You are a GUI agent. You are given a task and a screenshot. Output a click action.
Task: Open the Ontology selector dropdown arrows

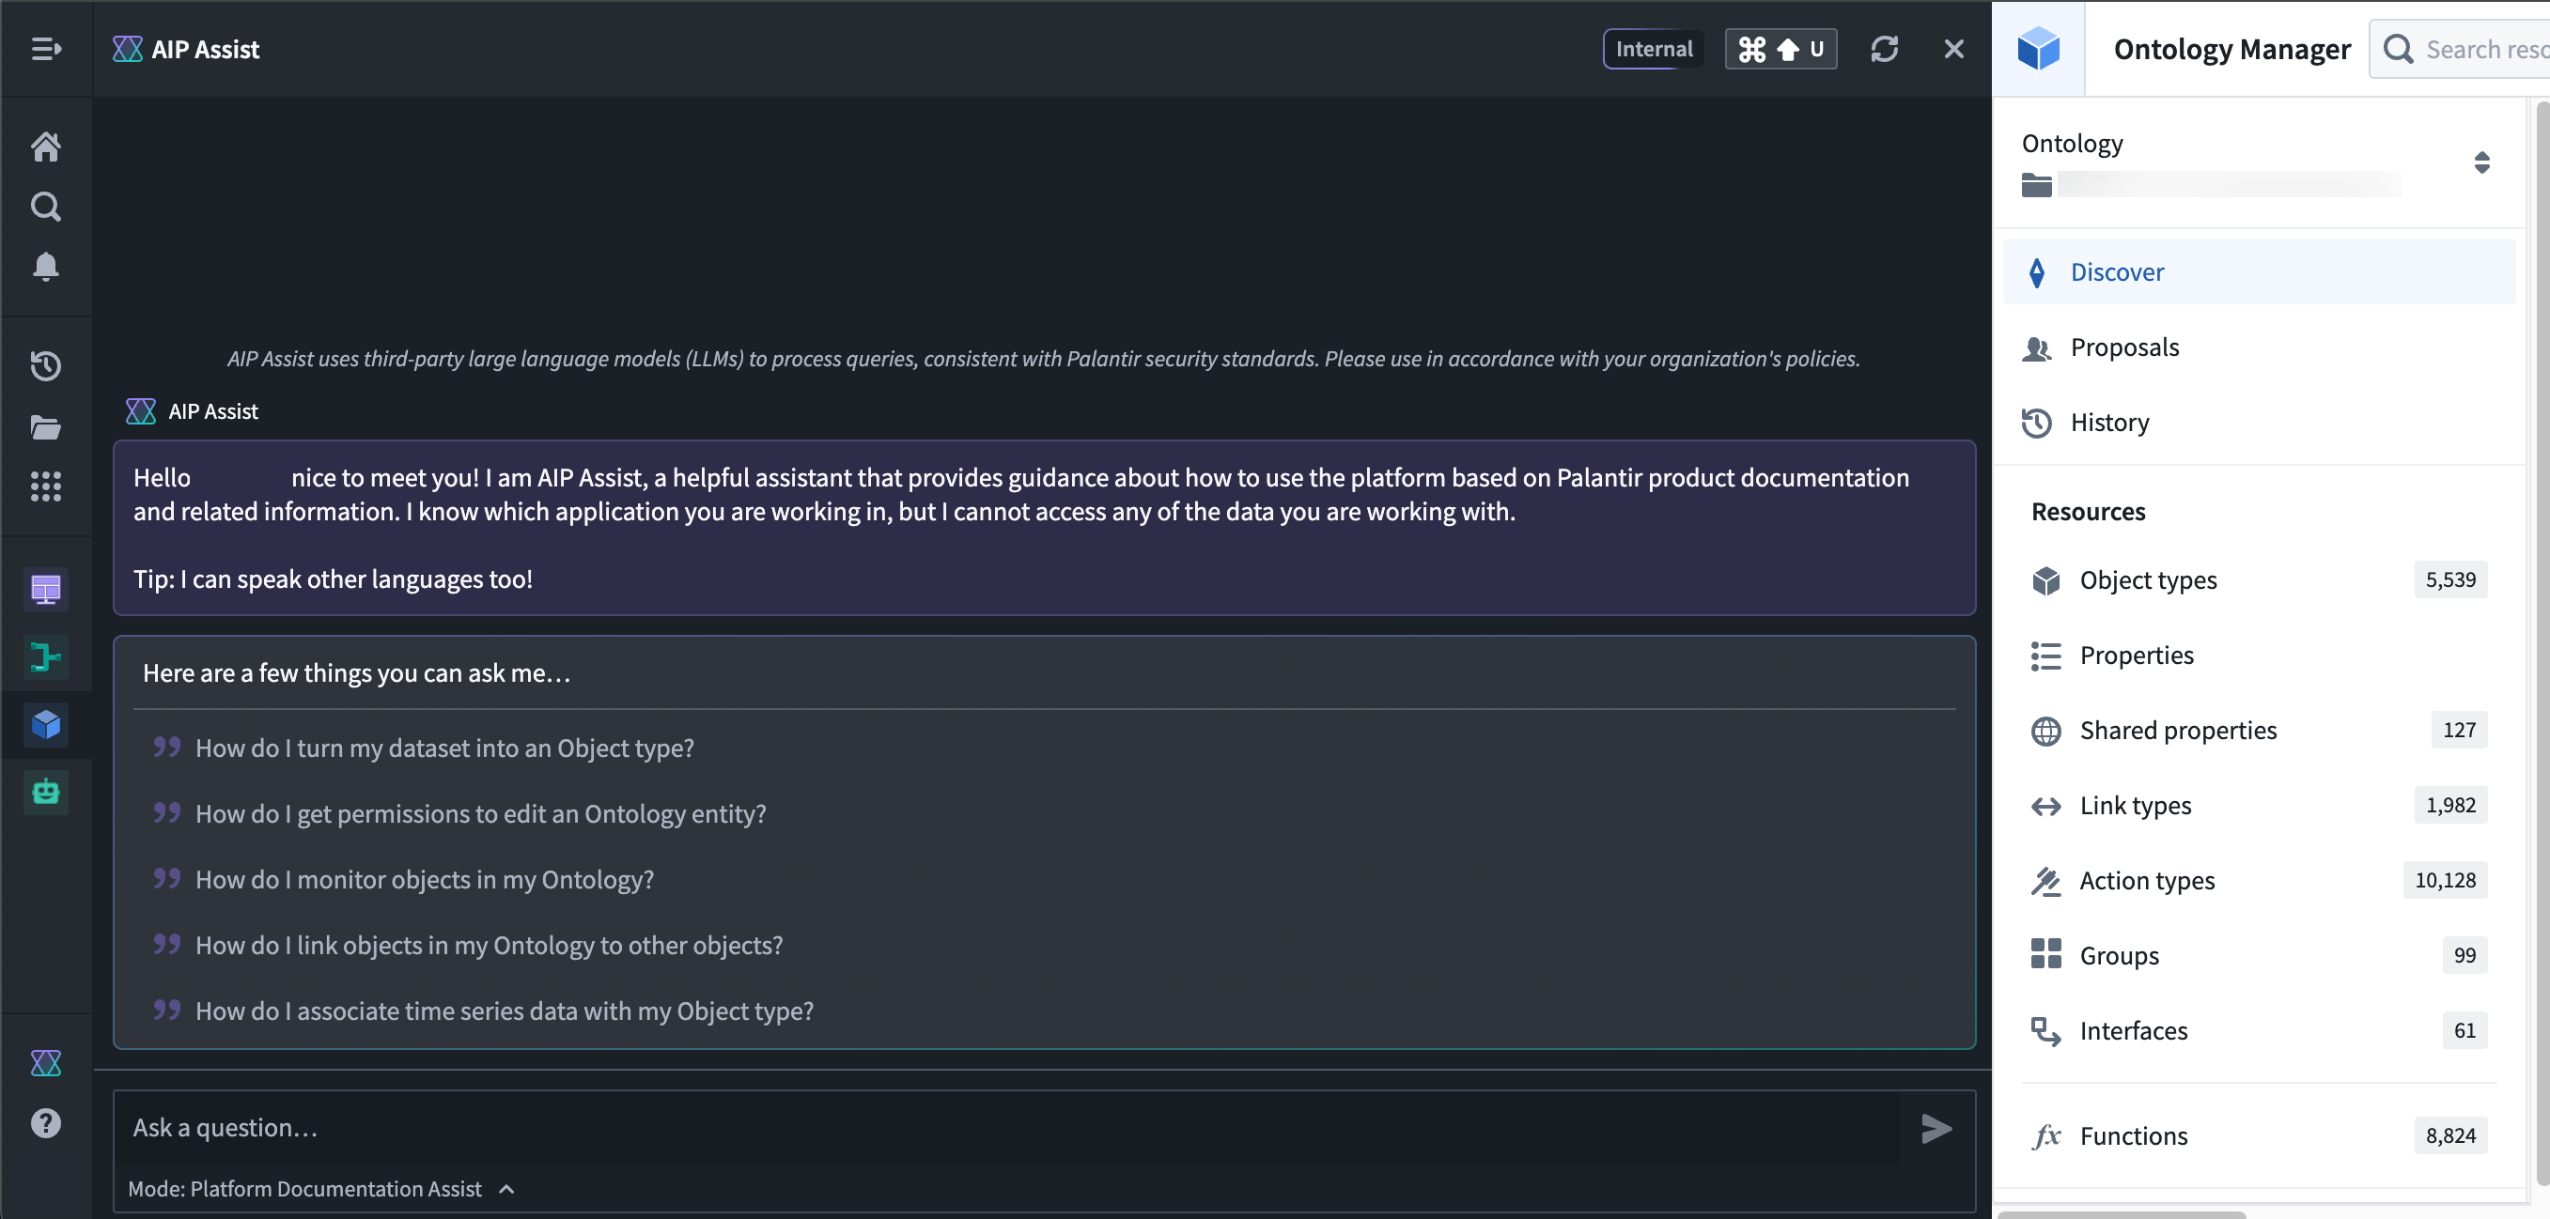pyautogui.click(x=2481, y=162)
